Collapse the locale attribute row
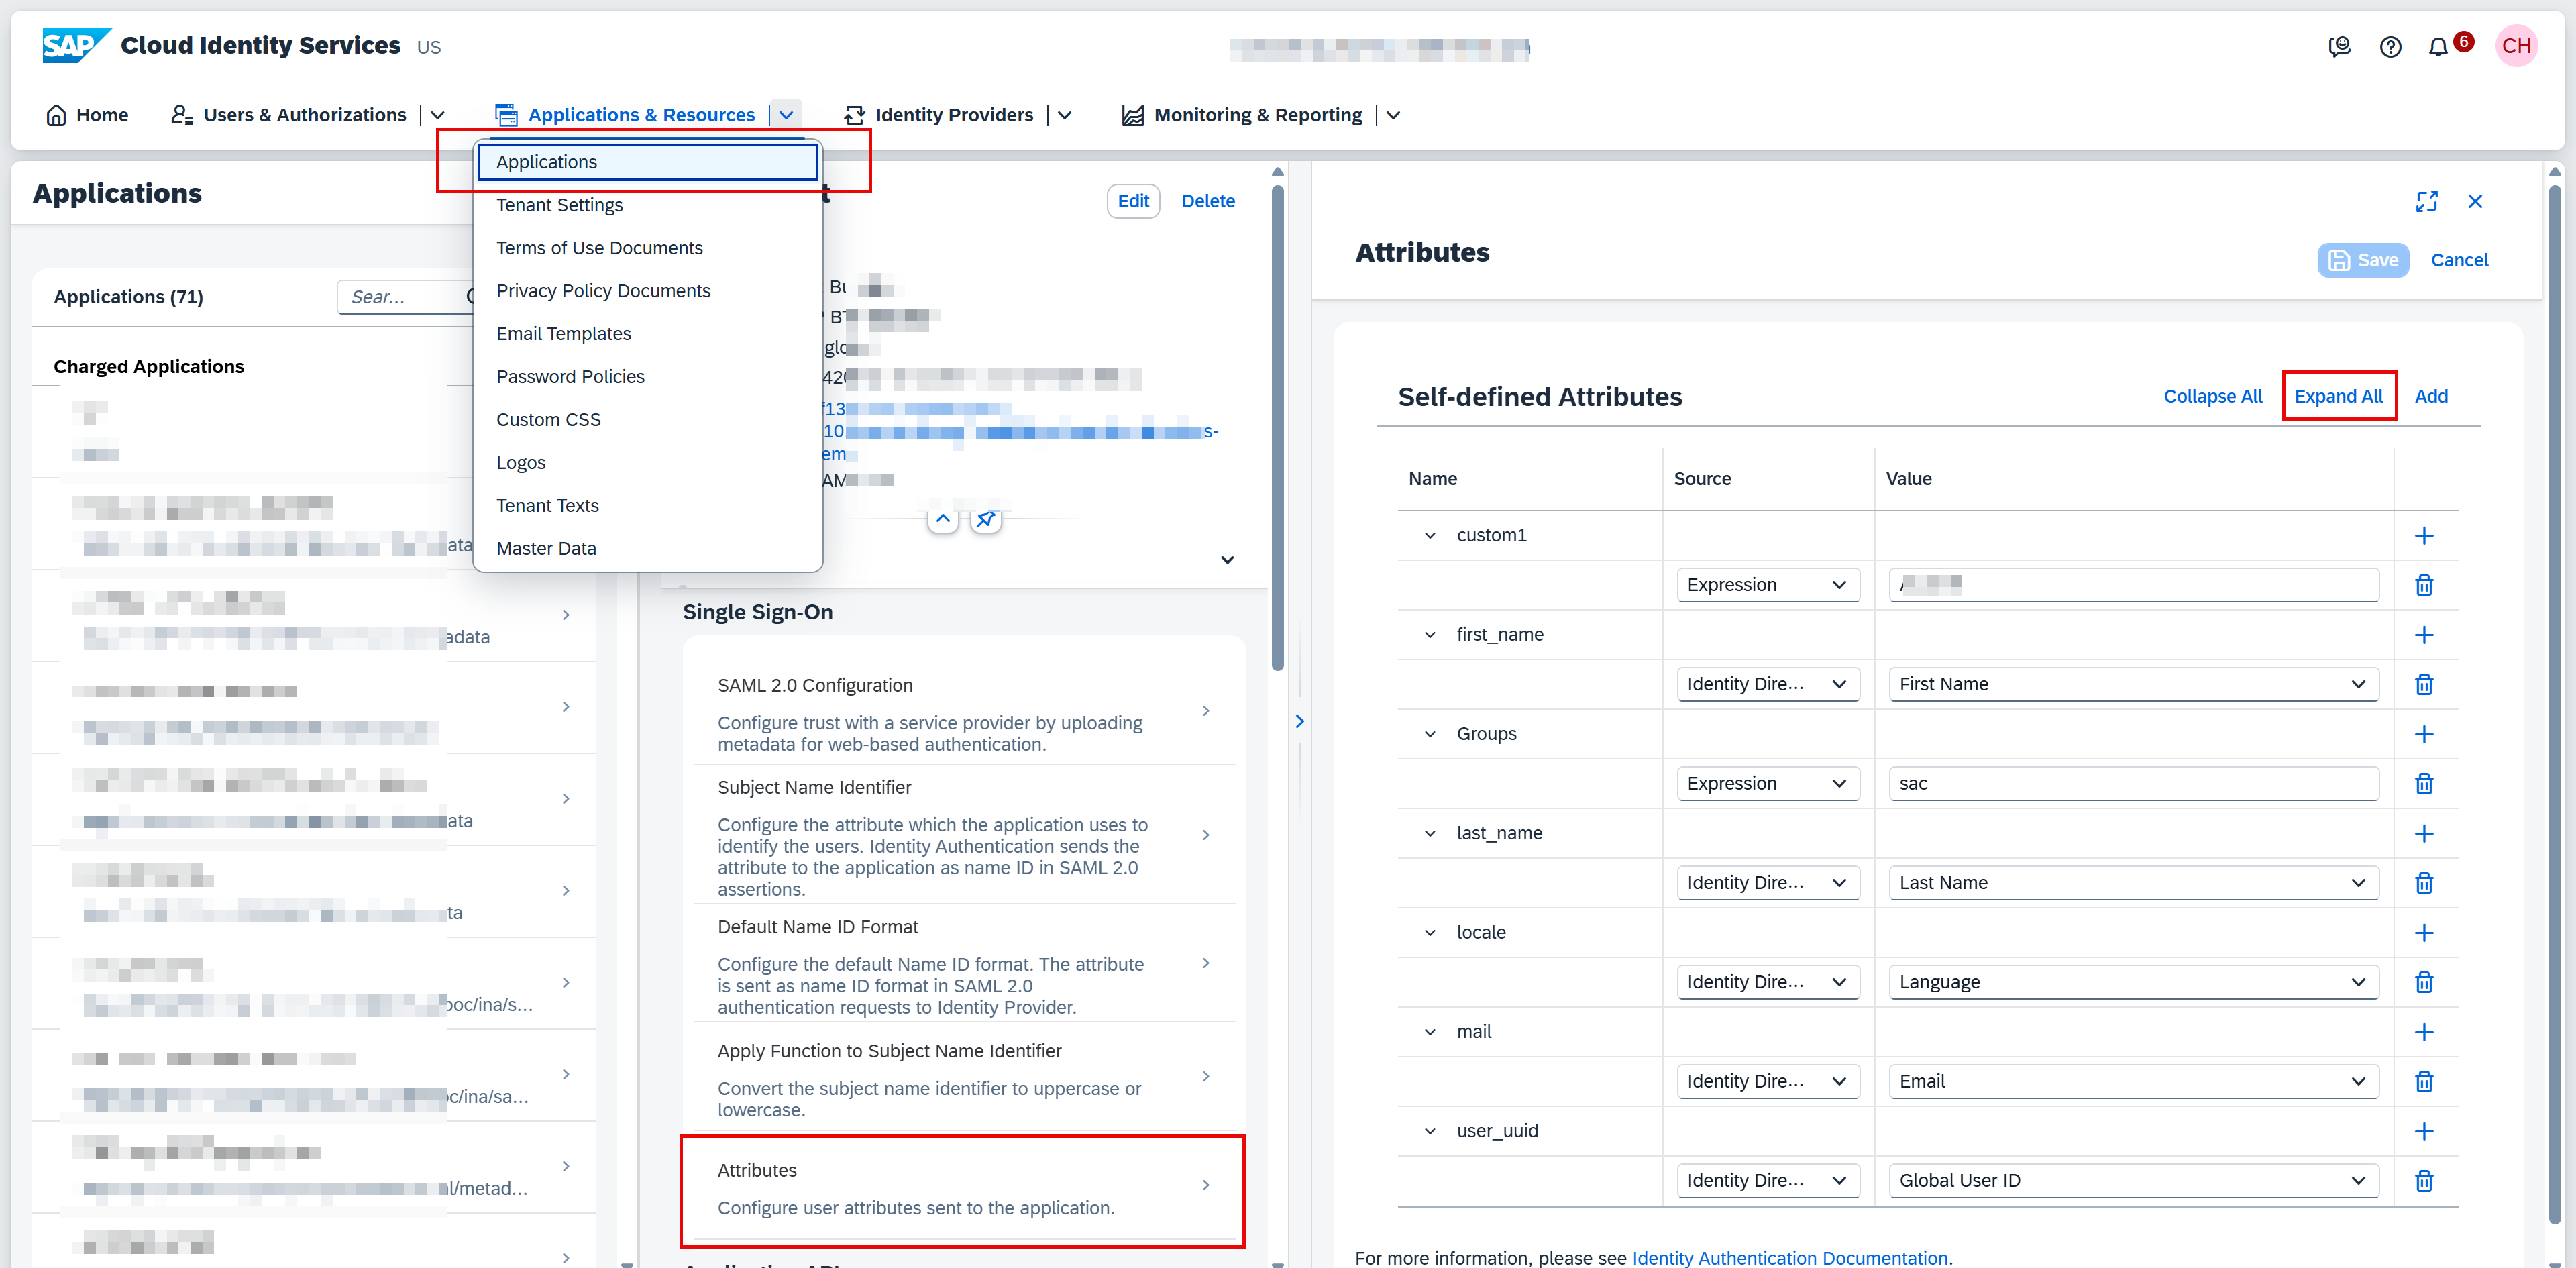 1430,932
